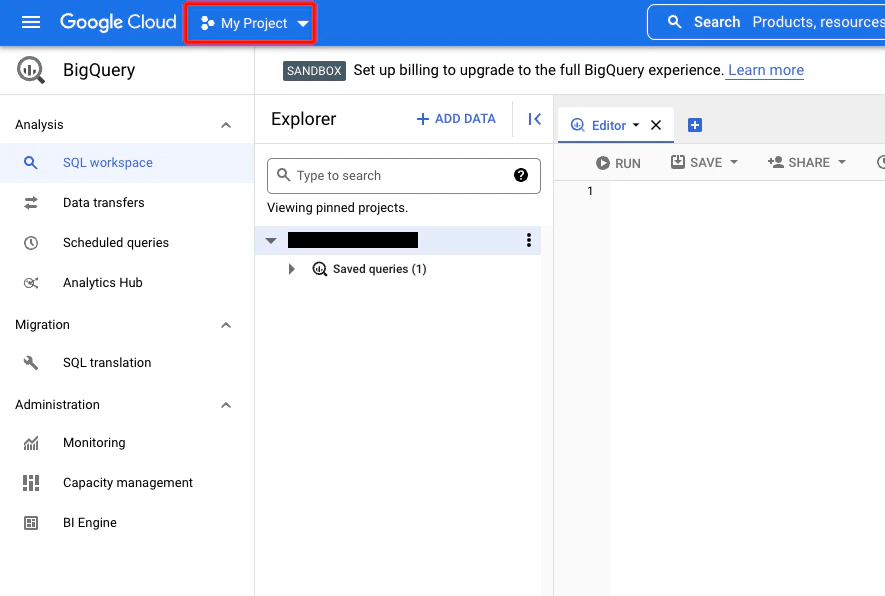Viewport: 885px width, 596px height.
Task: Collapse the Analysis section
Action: click(x=226, y=125)
